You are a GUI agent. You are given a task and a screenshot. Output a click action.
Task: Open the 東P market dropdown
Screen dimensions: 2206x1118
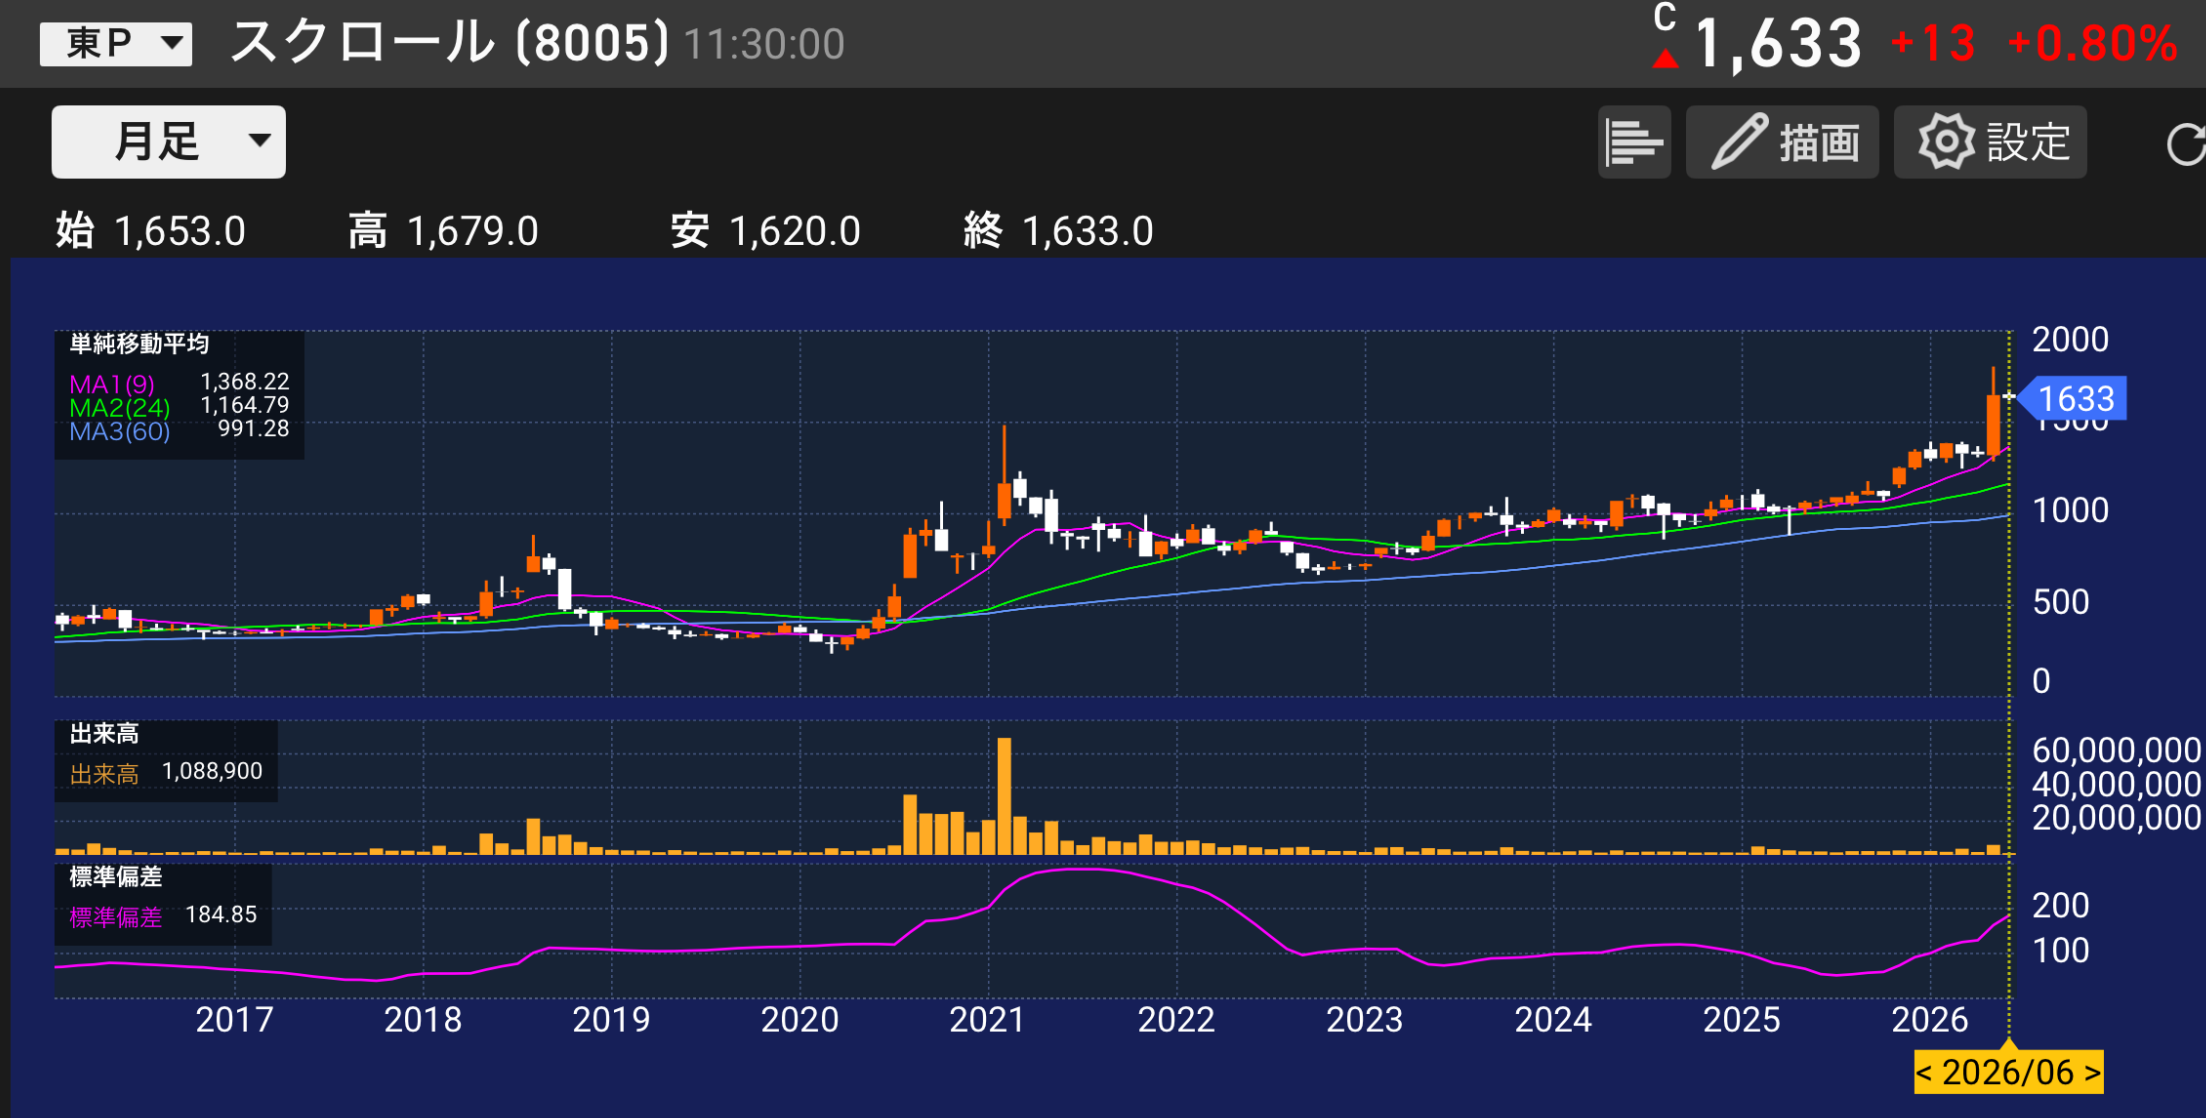tap(116, 44)
